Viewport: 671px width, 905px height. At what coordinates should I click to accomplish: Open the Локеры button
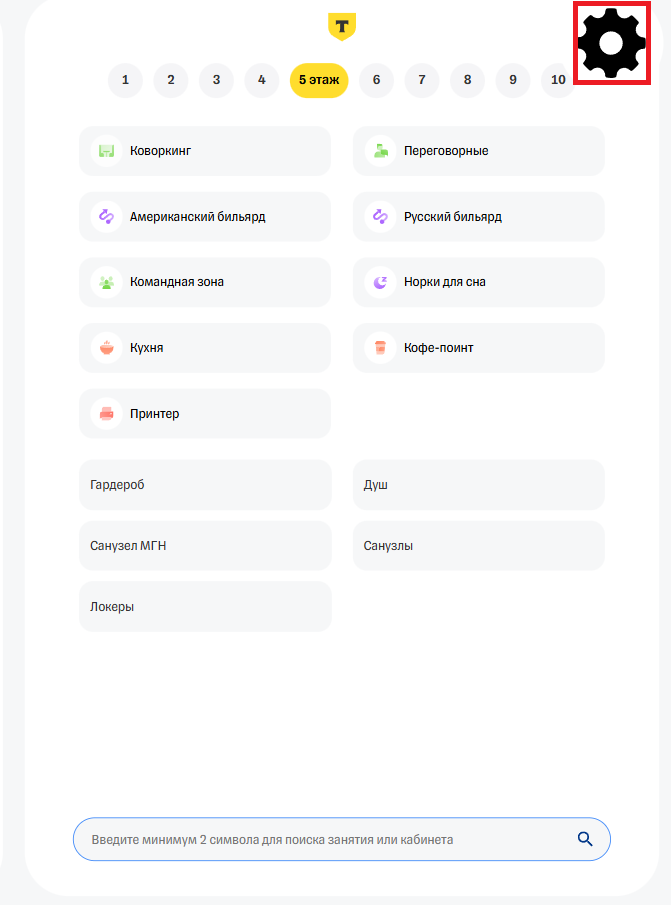205,607
